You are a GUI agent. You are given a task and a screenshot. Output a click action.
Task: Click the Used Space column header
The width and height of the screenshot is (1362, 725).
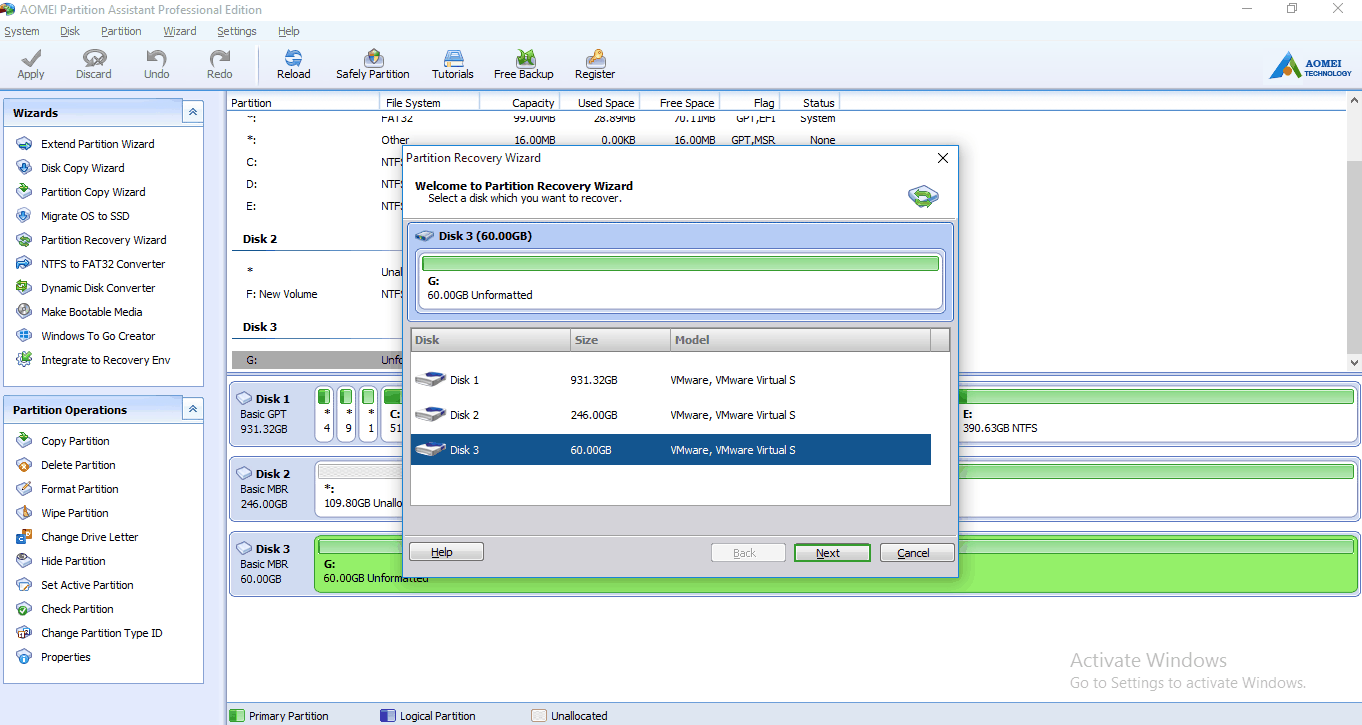pyautogui.click(x=599, y=103)
